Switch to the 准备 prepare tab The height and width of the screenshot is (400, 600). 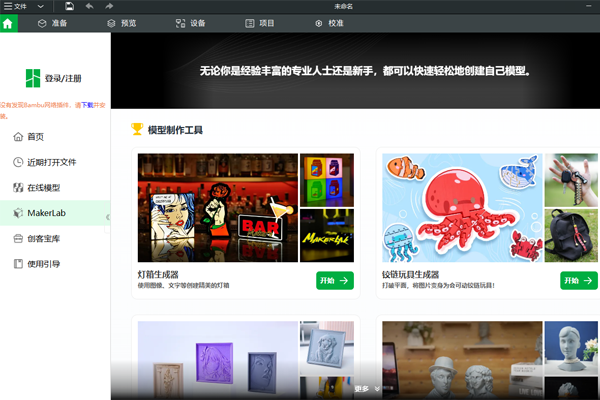55,22
